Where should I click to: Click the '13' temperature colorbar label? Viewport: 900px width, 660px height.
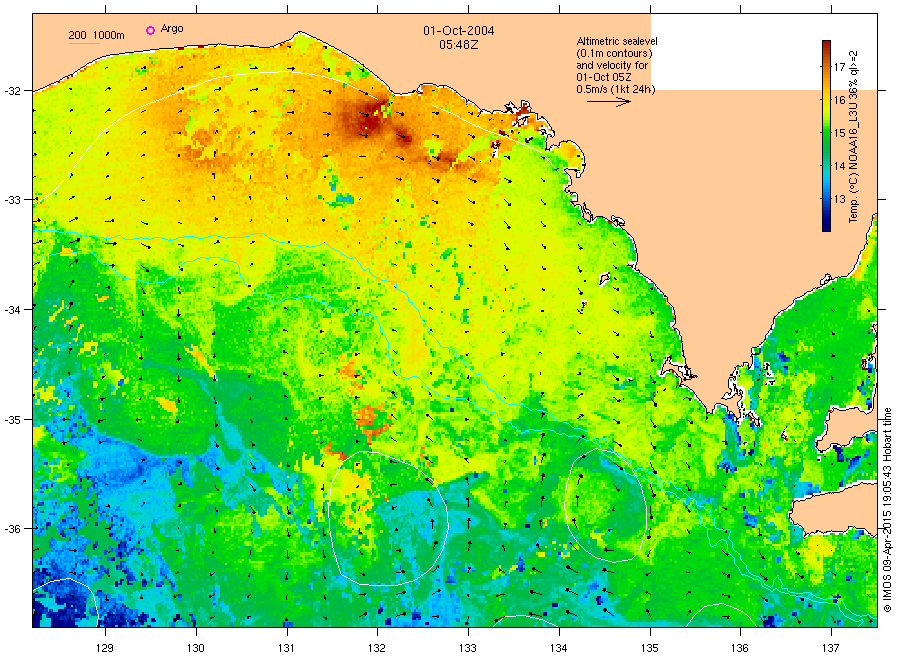(x=839, y=199)
